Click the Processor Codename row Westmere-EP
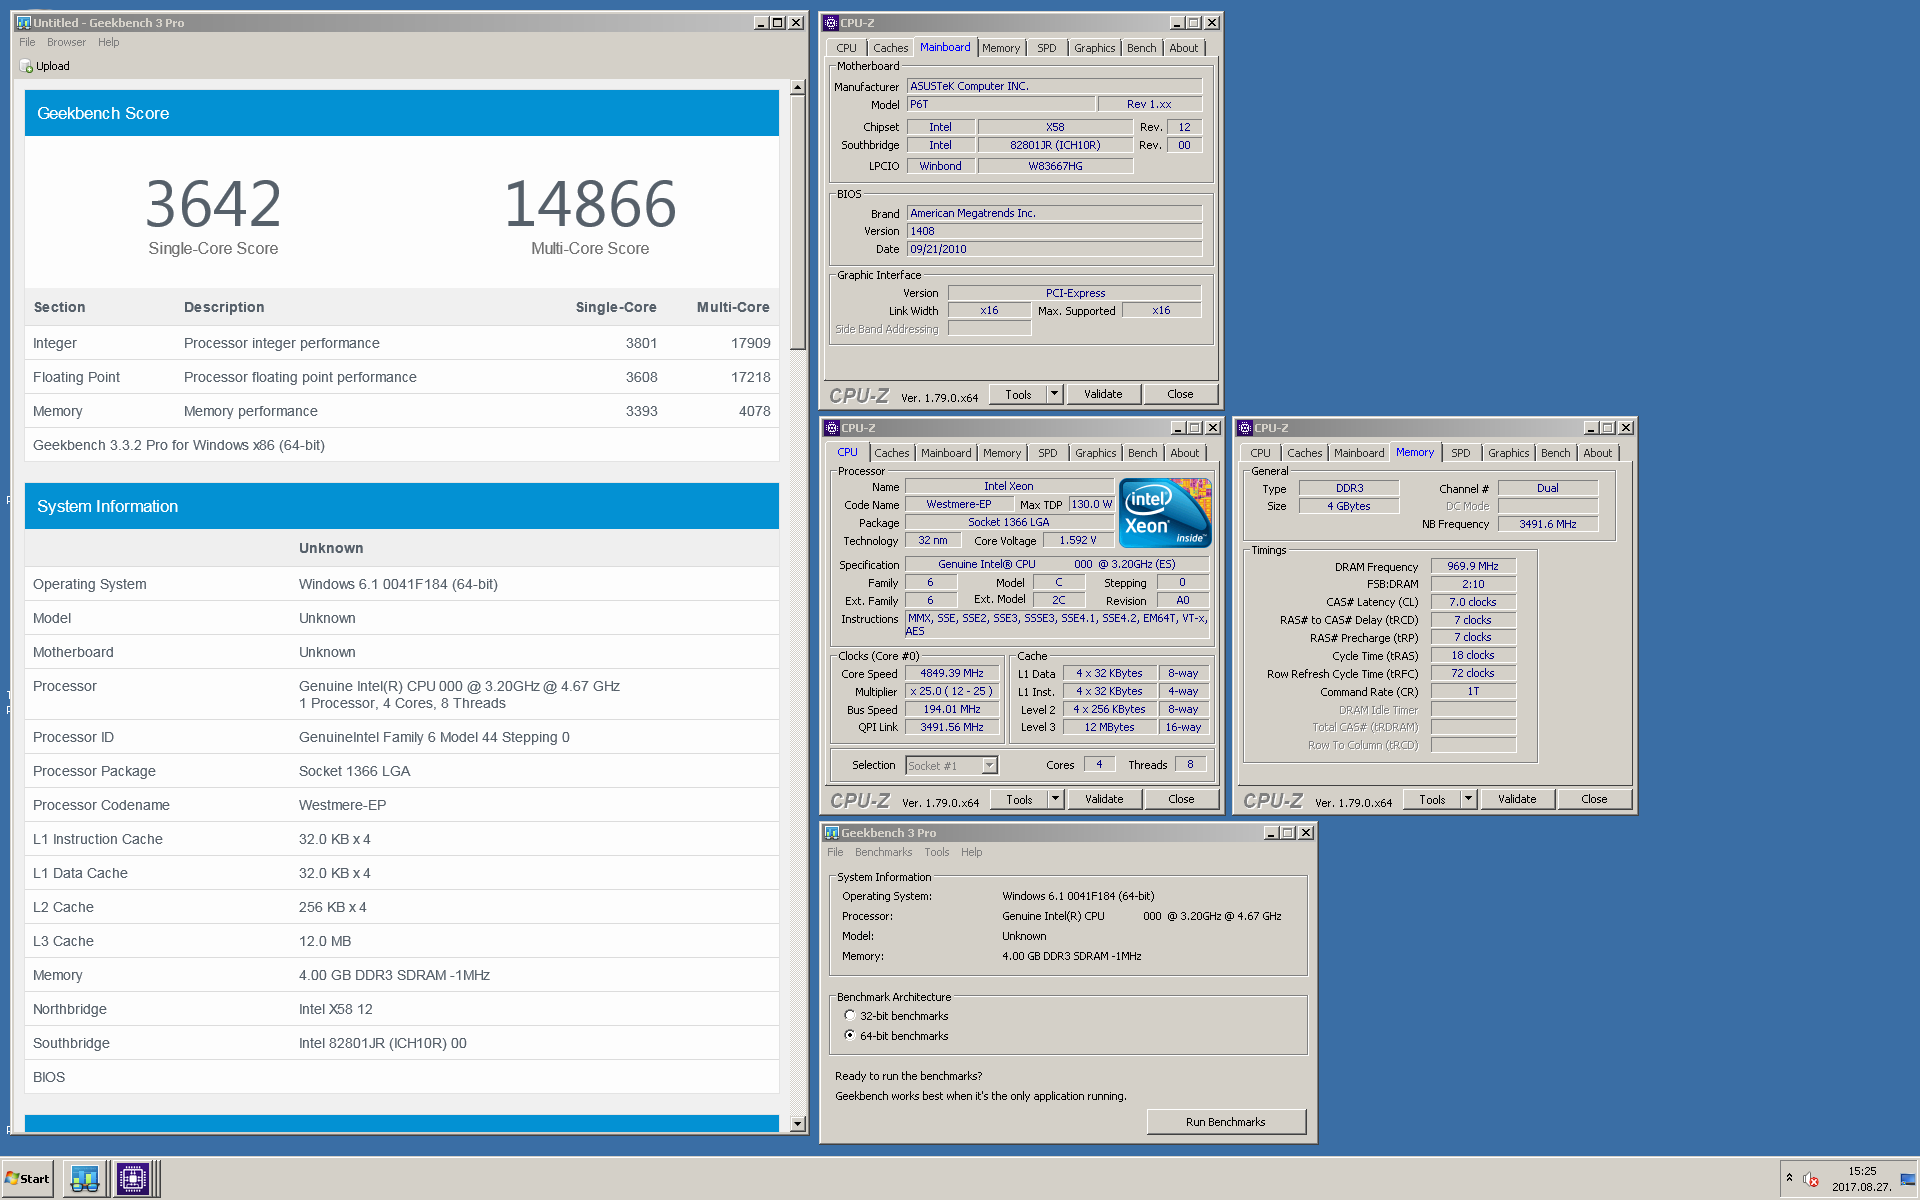 [401, 805]
